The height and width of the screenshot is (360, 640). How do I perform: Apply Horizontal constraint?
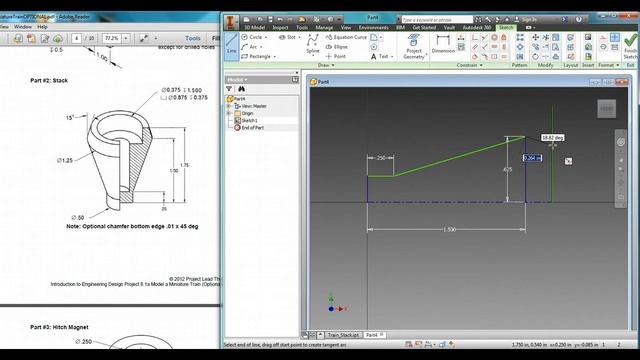pyautogui.click(x=494, y=47)
